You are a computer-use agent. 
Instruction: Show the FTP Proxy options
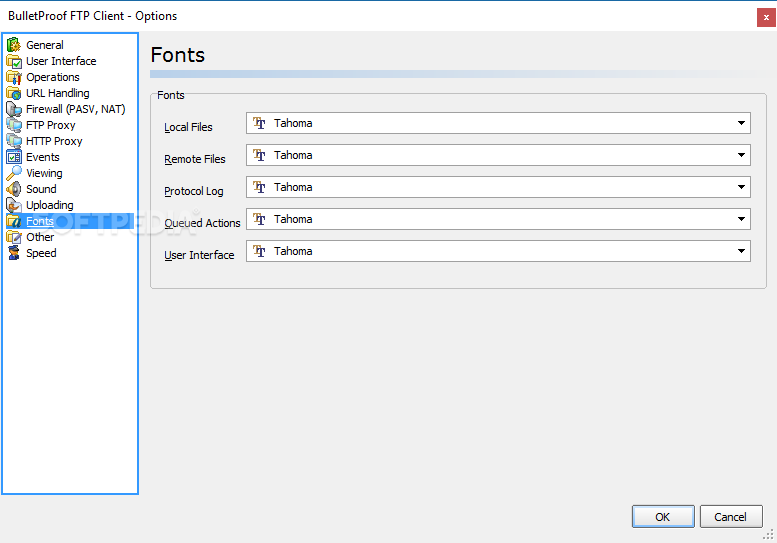point(51,125)
